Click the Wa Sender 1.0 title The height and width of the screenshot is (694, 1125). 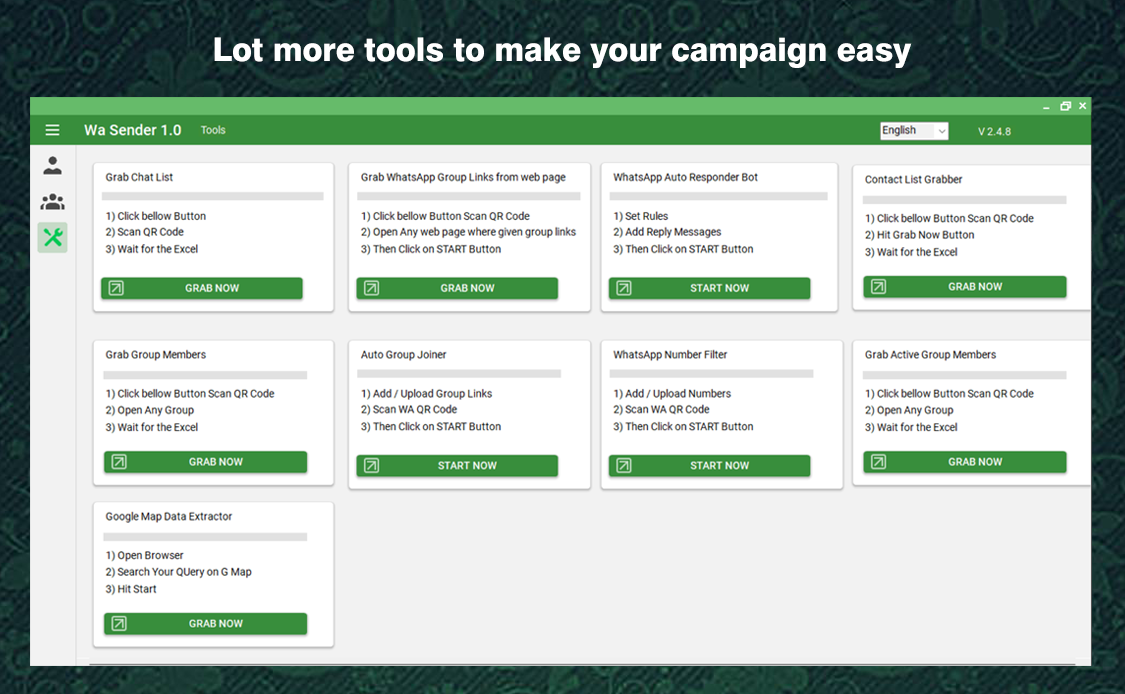click(x=133, y=130)
